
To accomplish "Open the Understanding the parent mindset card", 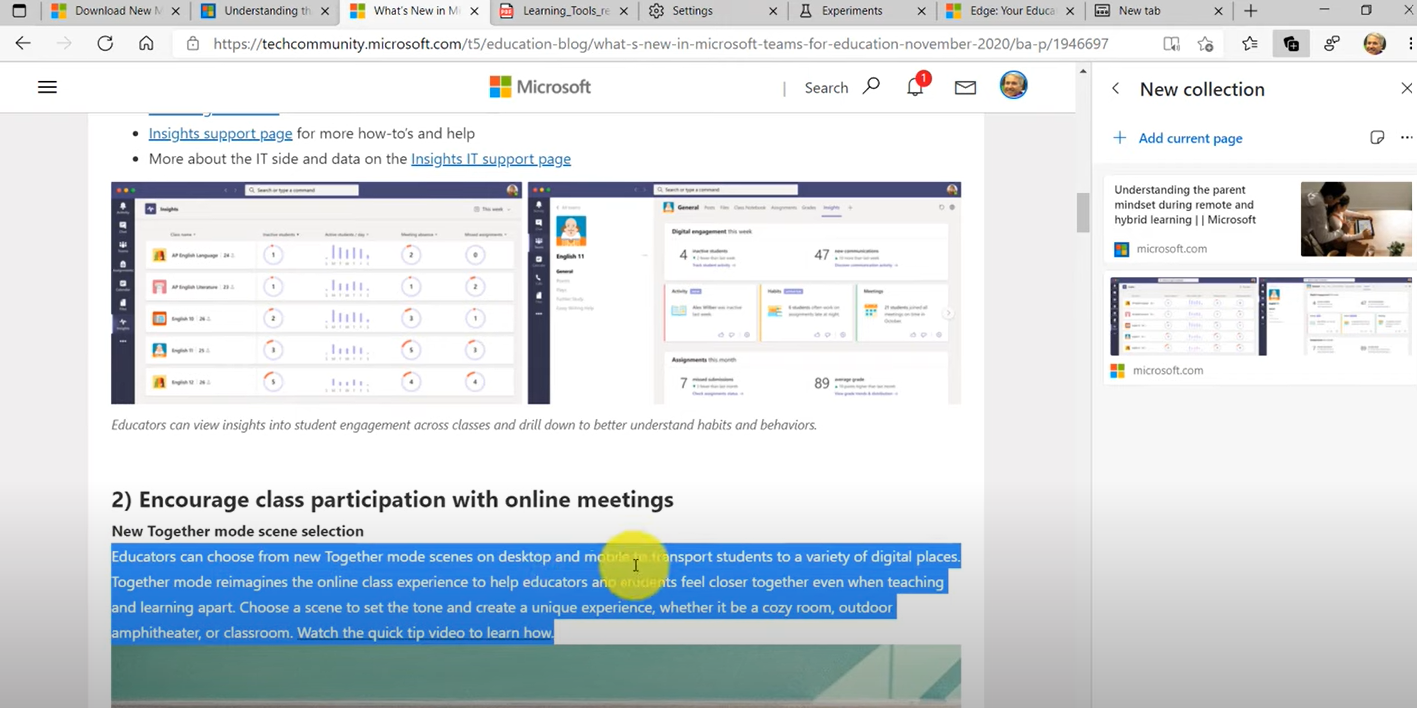I will (1259, 219).
